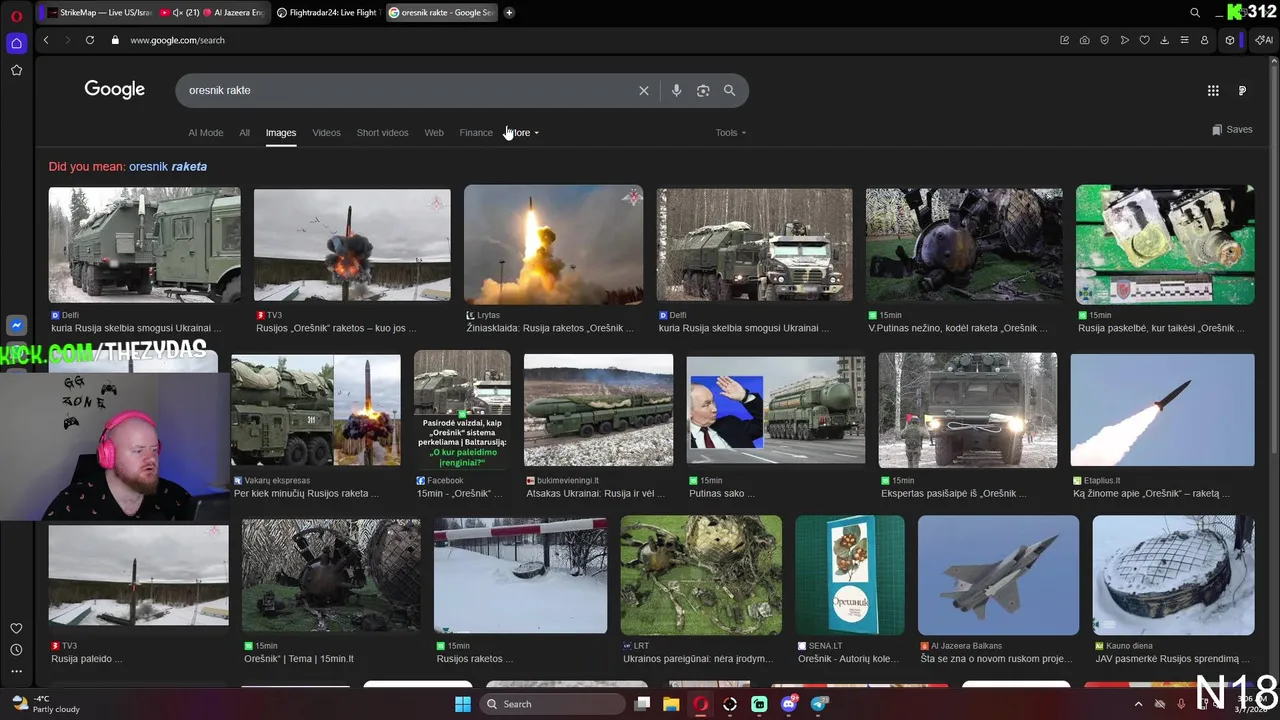
Task: Open File Explorer from the taskbar
Action: tap(671, 704)
